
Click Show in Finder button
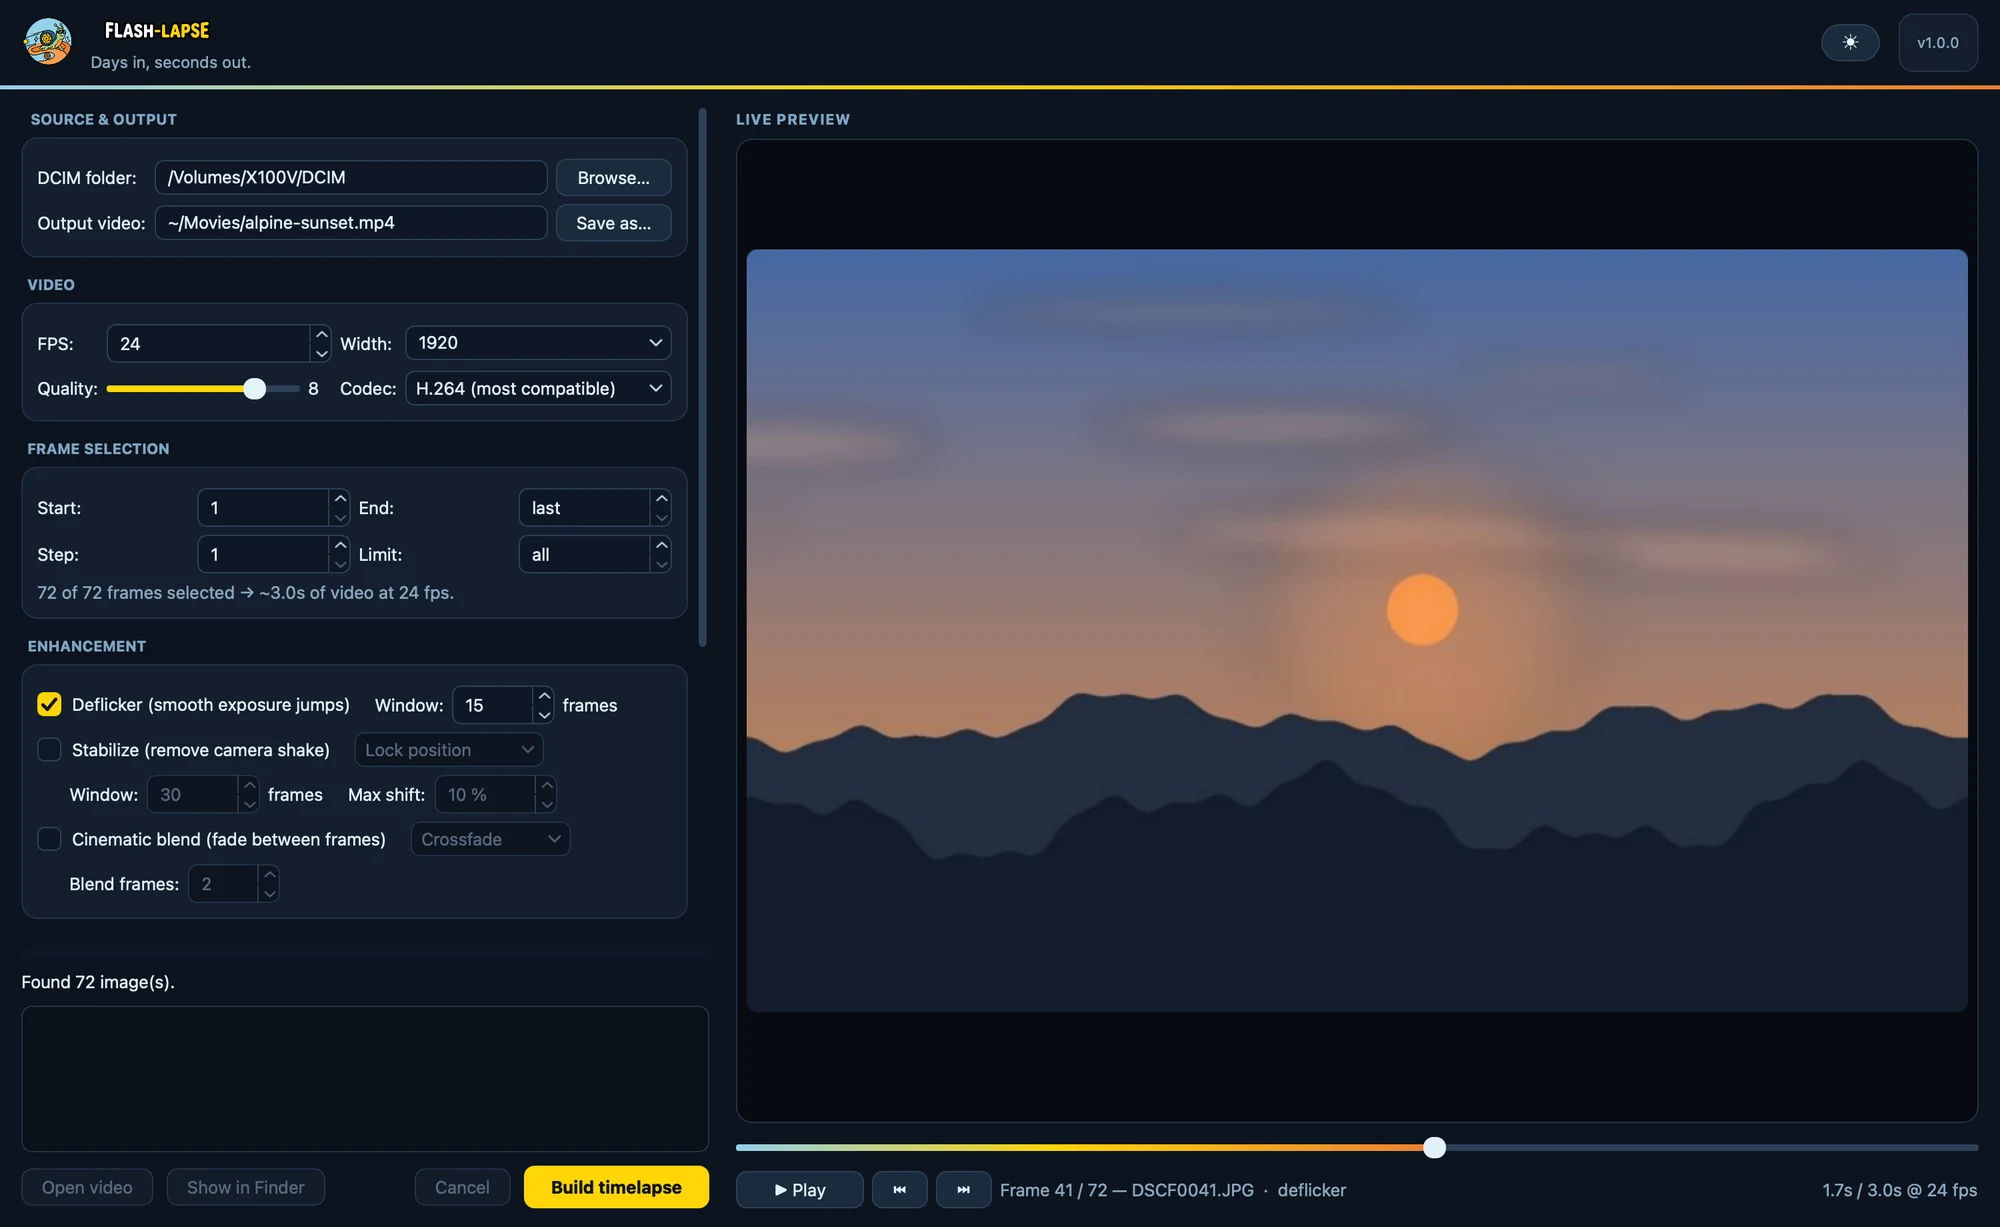[245, 1187]
